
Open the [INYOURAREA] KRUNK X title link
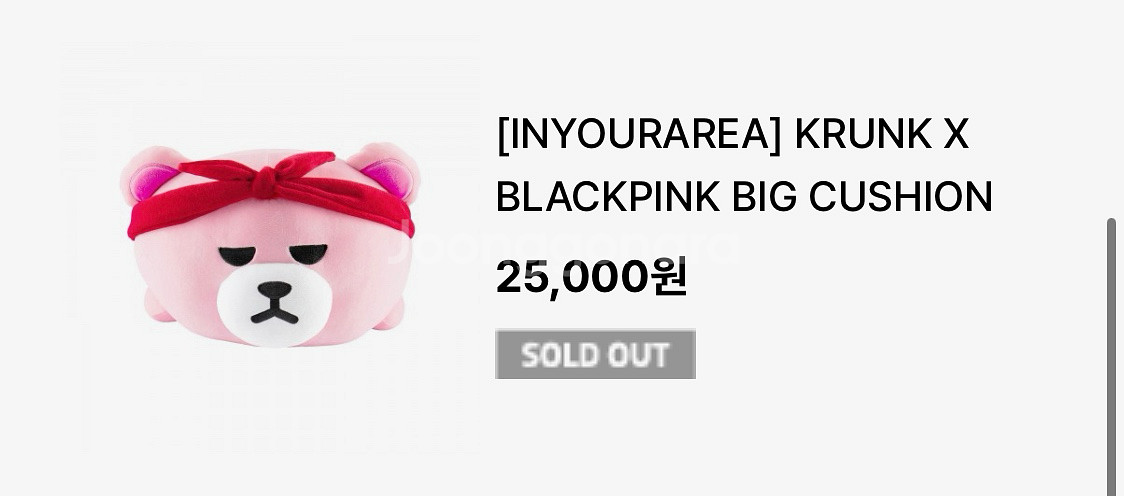pos(732,135)
